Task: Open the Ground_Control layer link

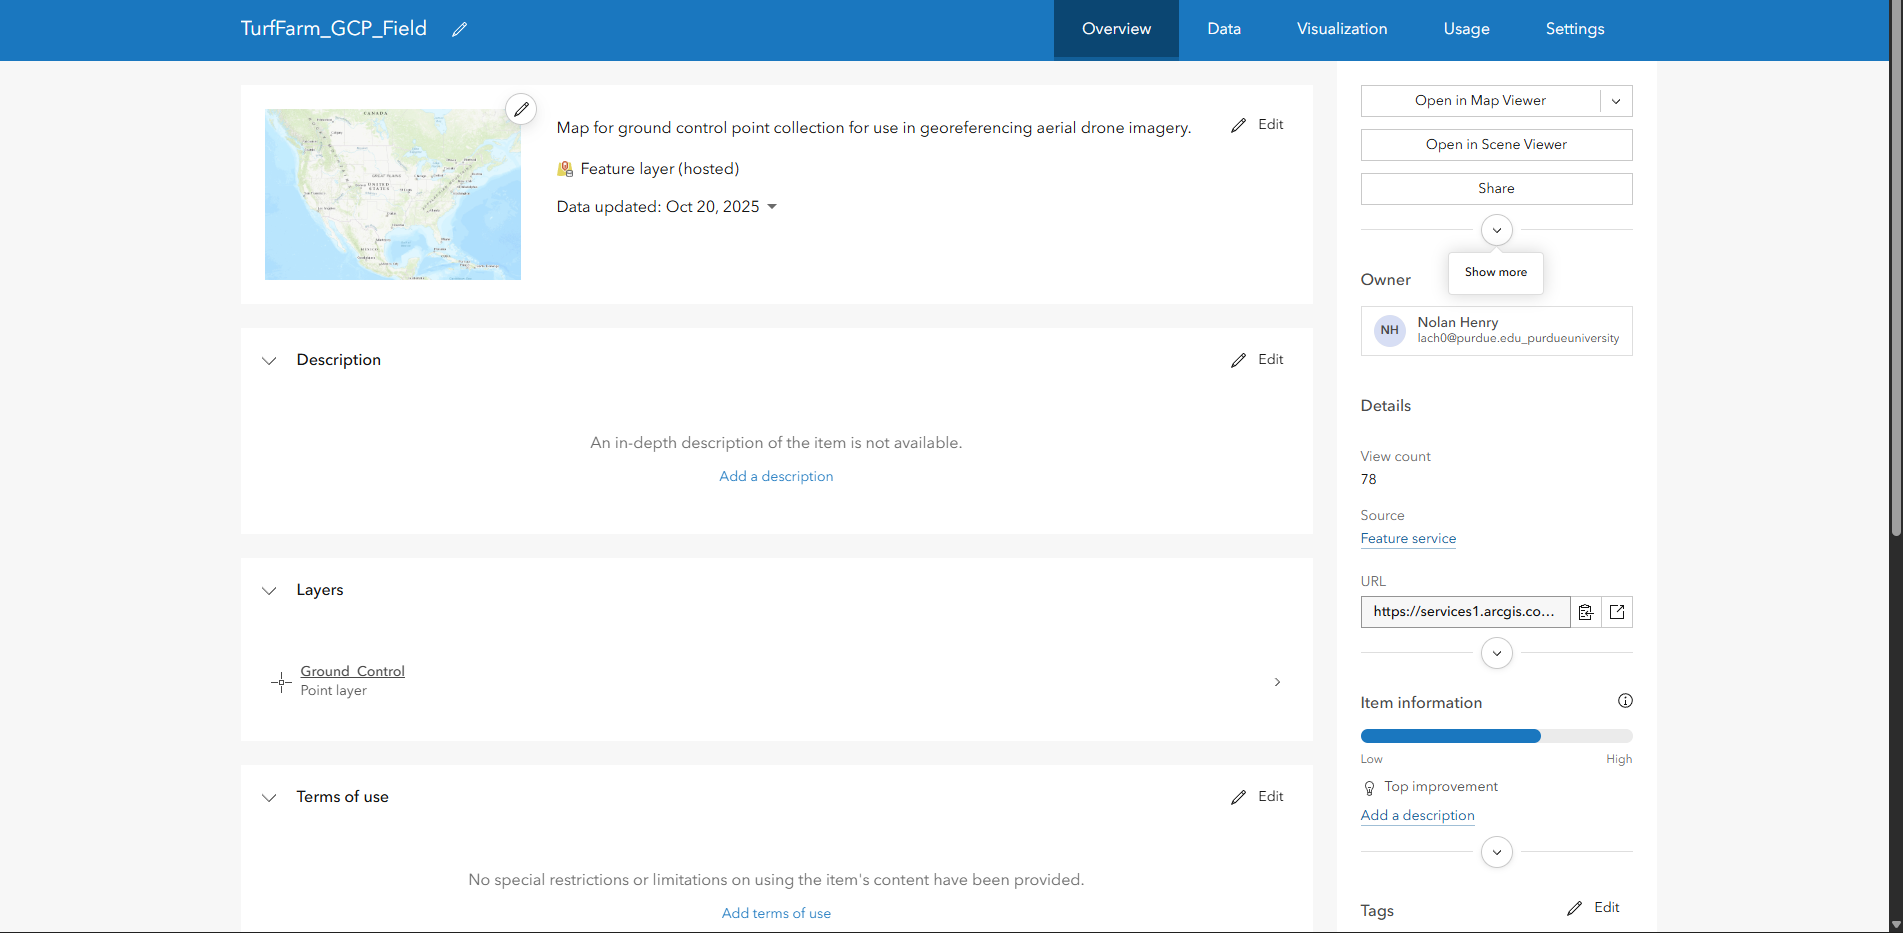Action: [352, 672]
